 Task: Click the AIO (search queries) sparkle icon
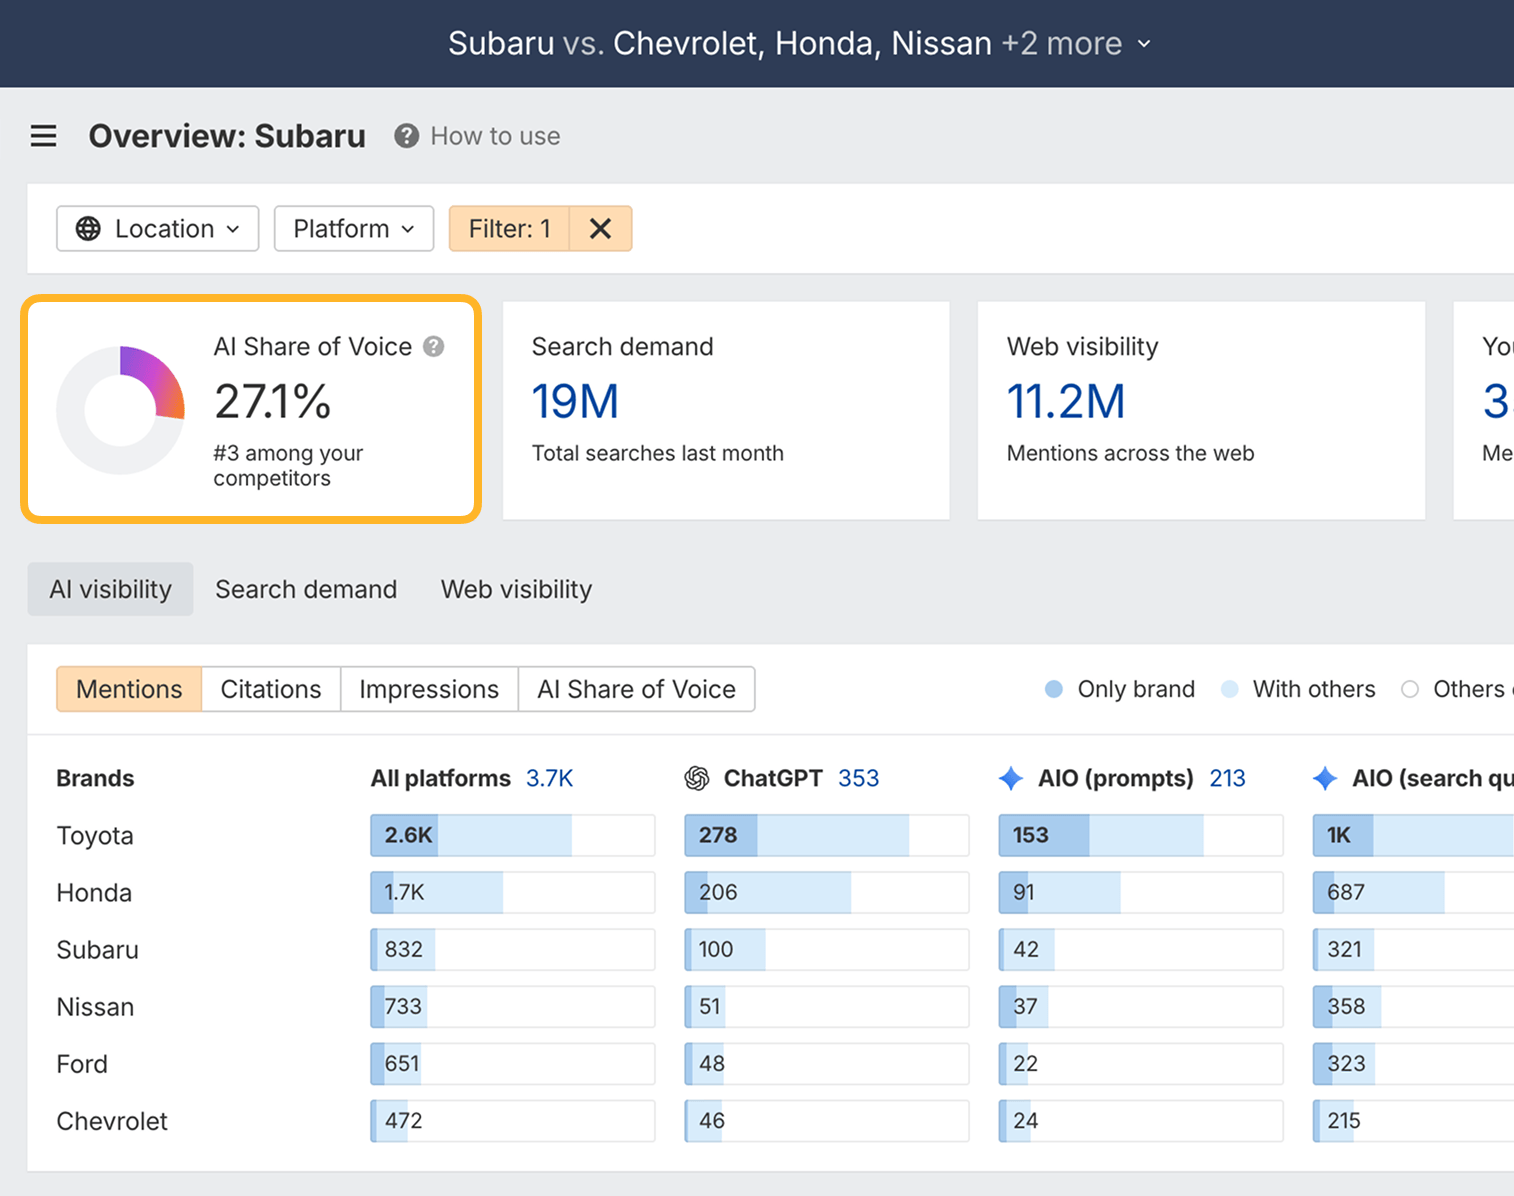pyautogui.click(x=1325, y=778)
